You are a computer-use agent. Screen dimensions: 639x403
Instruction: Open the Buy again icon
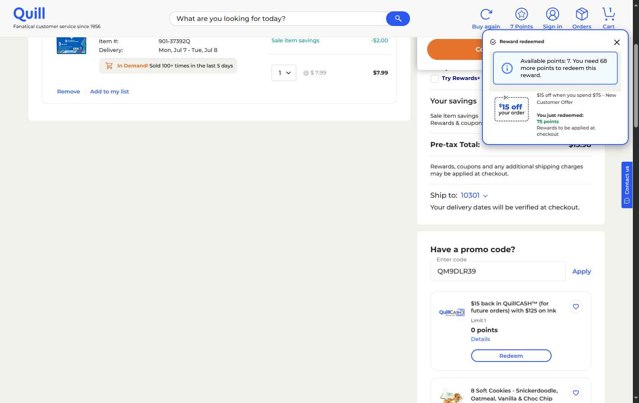point(486,14)
